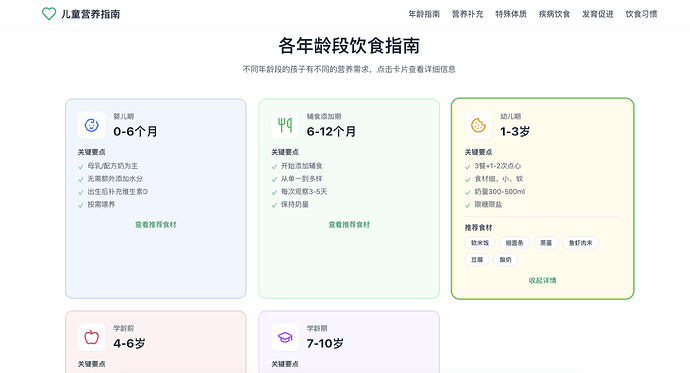Viewport: 690px width, 373px height.
Task: Select 发育促进 in the top navigation
Action: tap(598, 14)
